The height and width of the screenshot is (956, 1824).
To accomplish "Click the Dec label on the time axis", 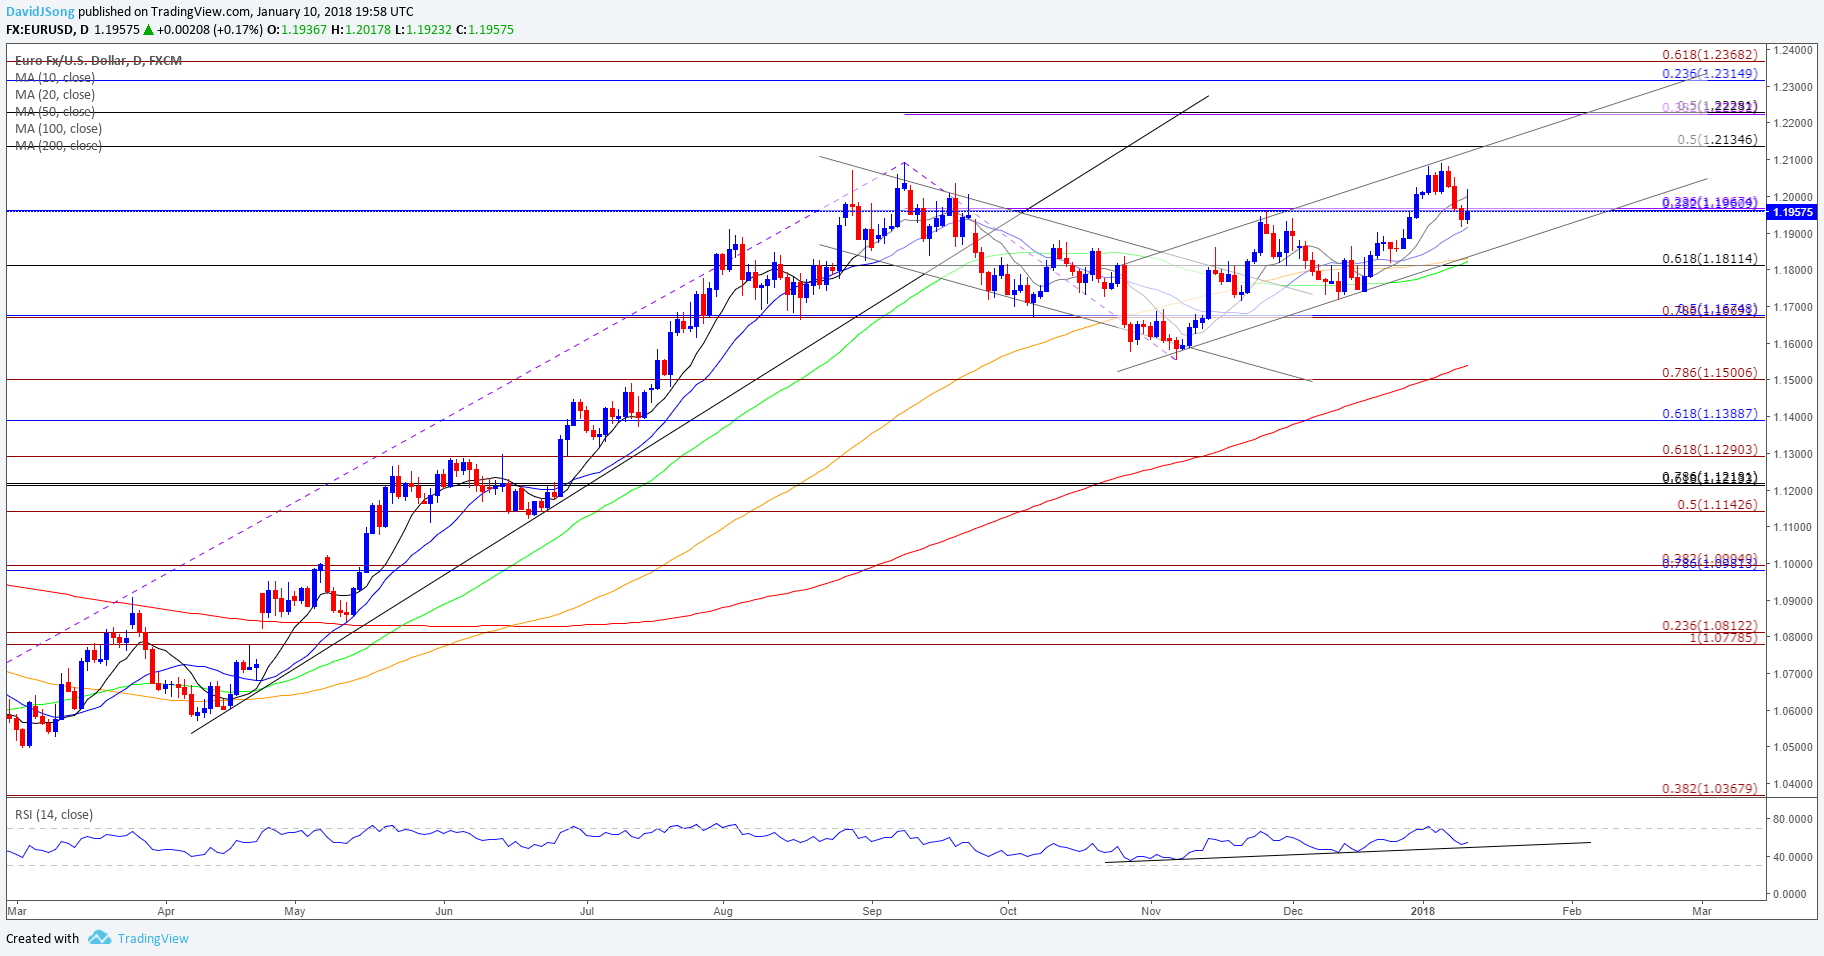I will pos(1293,911).
